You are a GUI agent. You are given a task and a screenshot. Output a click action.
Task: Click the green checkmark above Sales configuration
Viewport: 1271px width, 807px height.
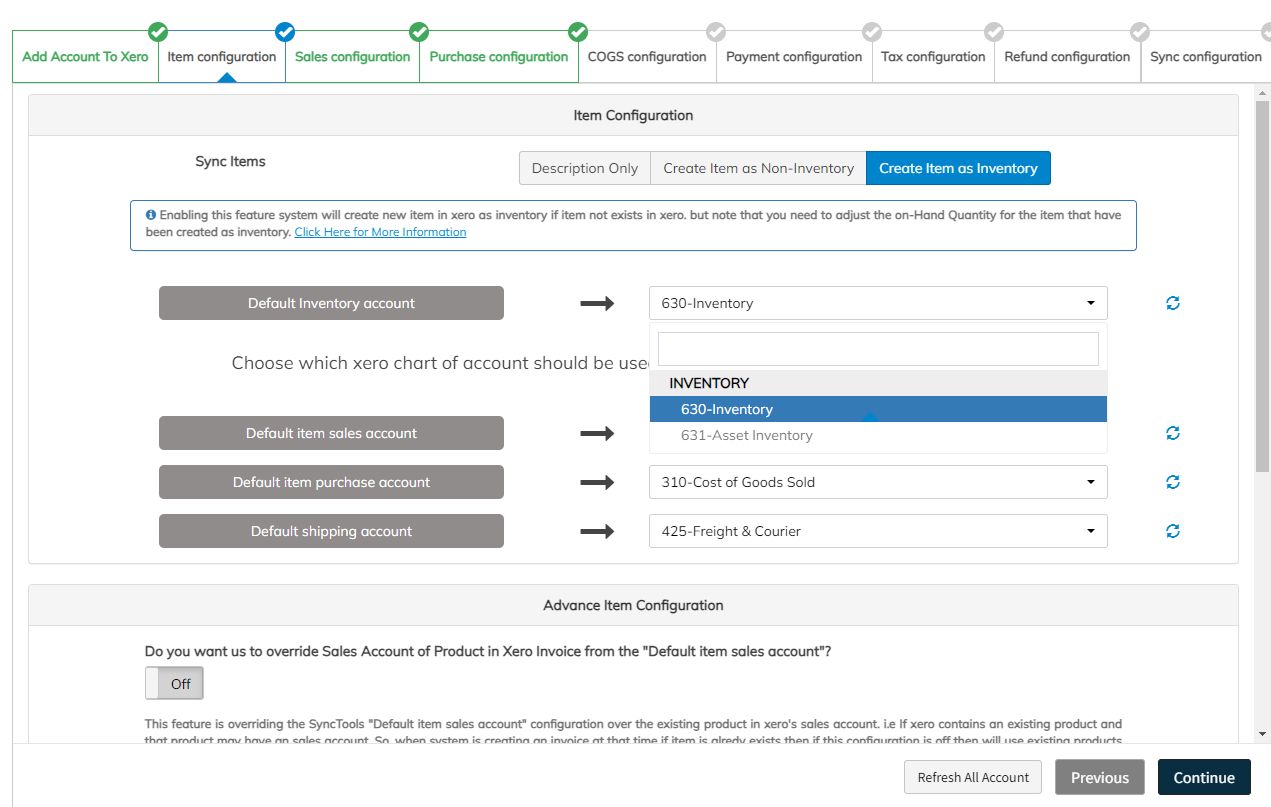419,32
